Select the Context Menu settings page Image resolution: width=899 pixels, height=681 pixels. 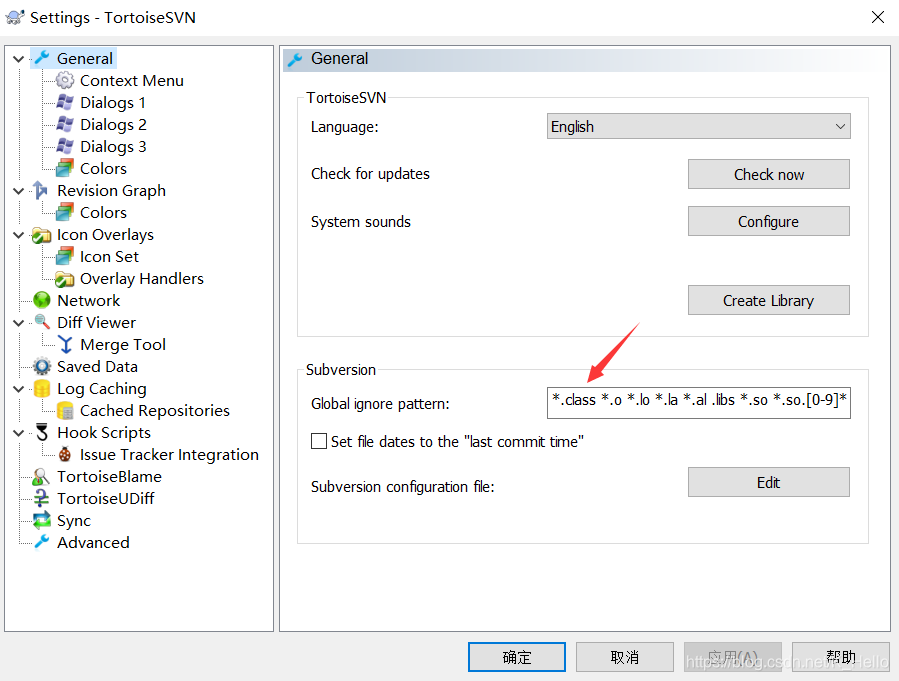(x=132, y=80)
